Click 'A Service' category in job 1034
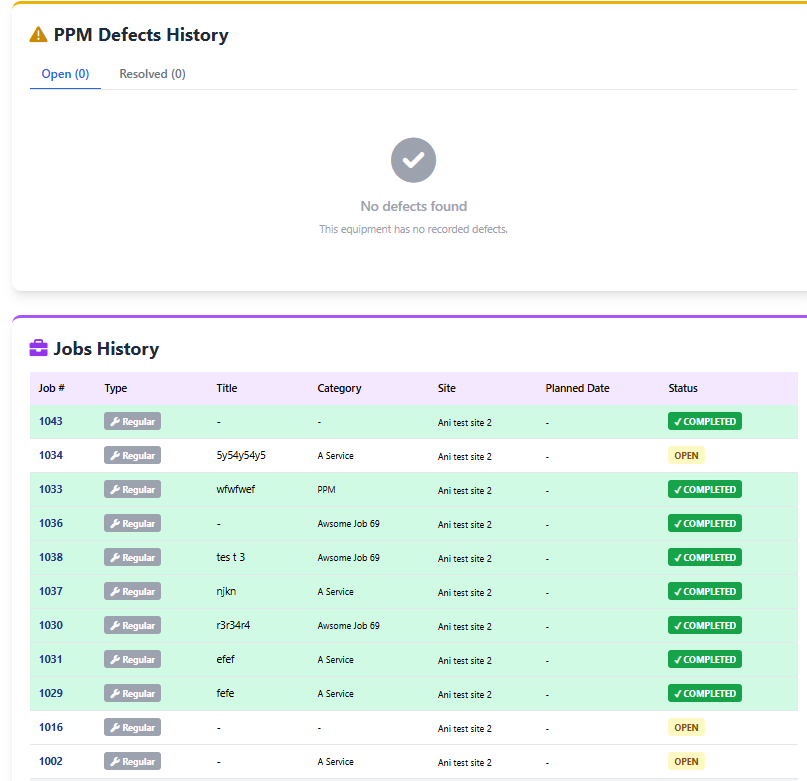 (336, 456)
